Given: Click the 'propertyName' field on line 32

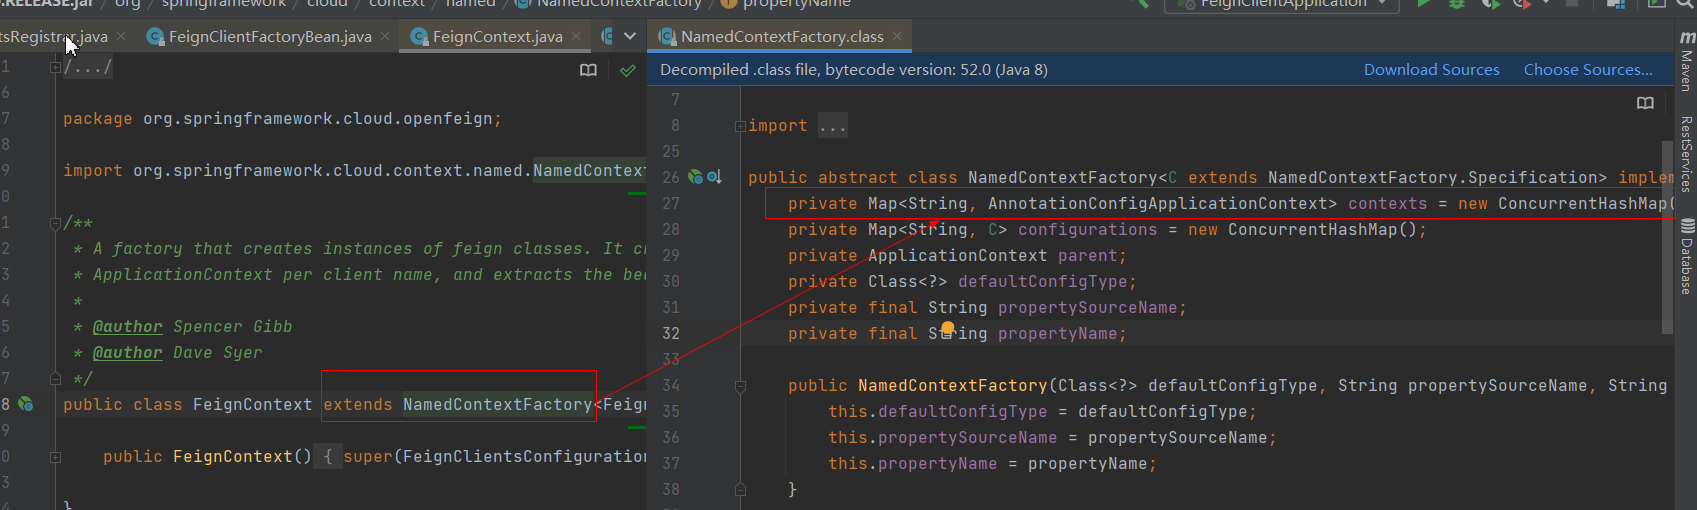Looking at the screenshot, I should [x=1058, y=334].
